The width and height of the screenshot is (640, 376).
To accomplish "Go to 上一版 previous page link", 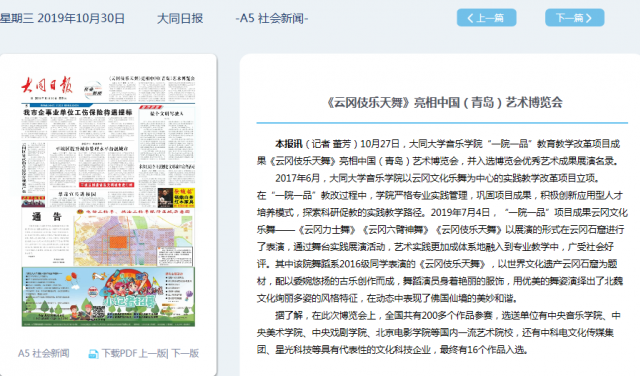I will 153,353.
